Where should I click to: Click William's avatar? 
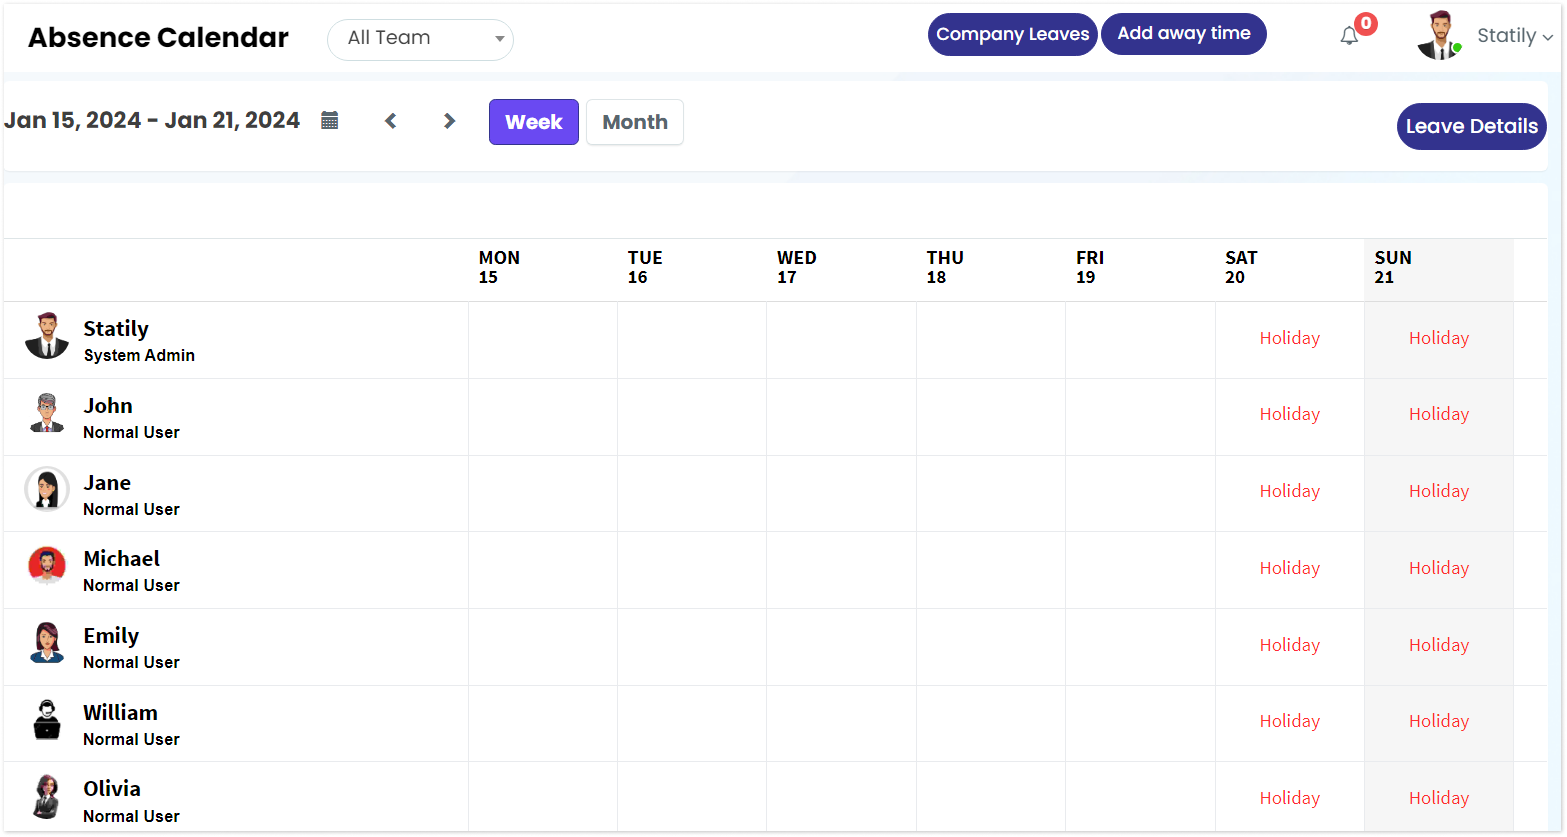point(47,719)
